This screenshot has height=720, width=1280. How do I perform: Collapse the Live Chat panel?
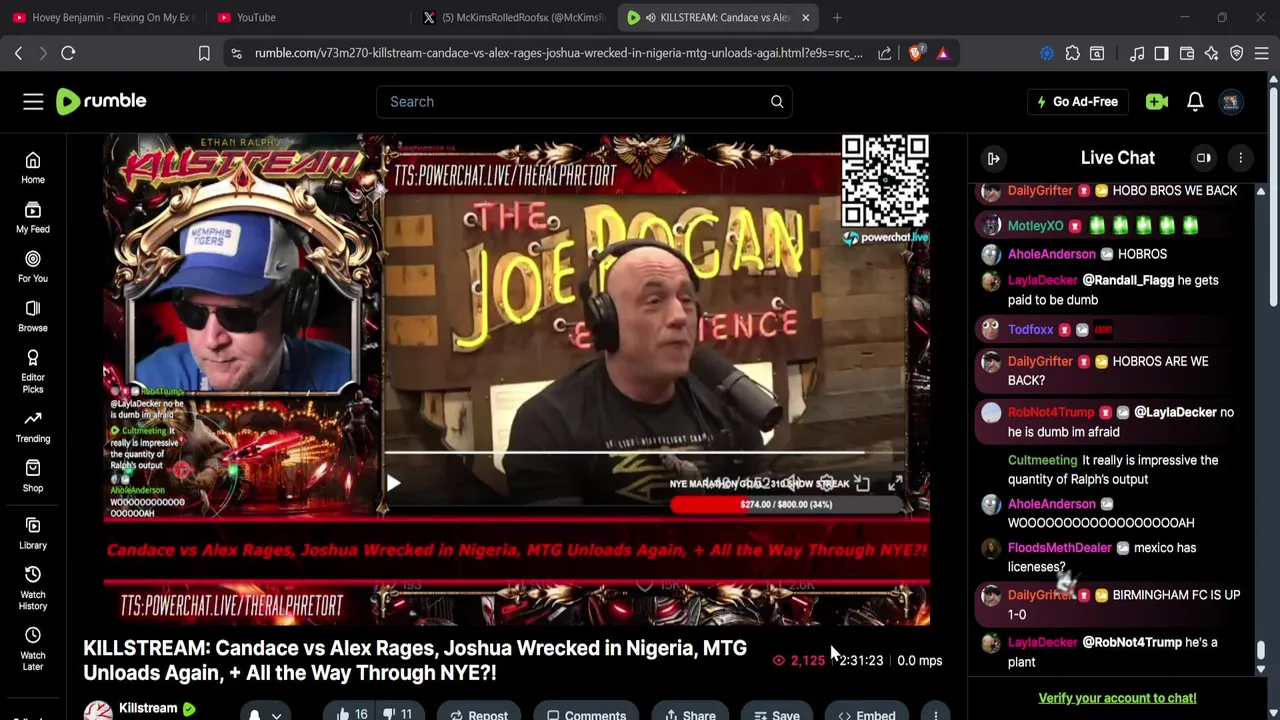993,158
